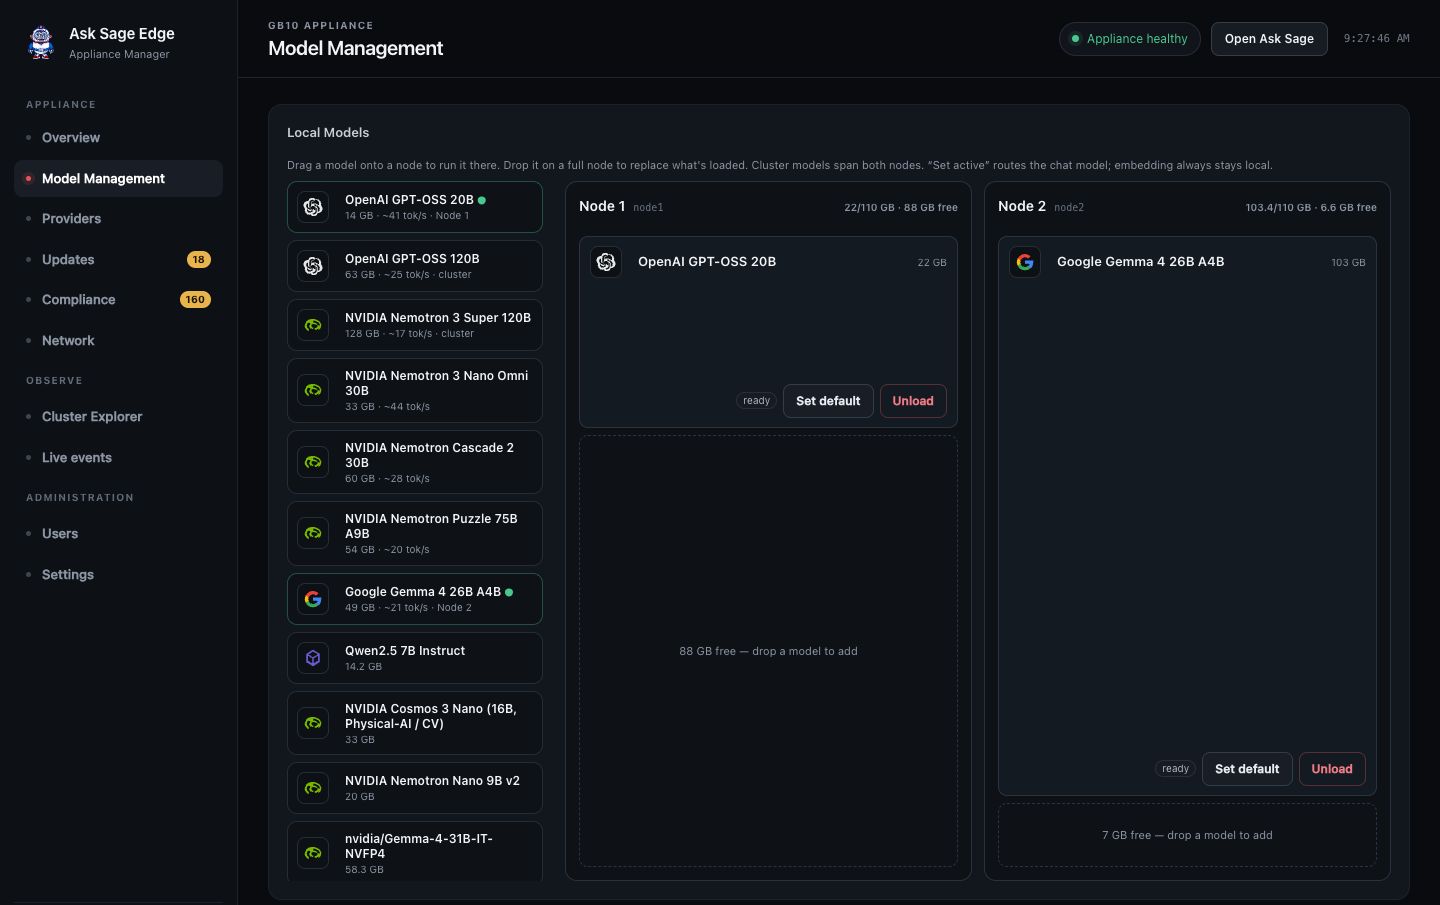Click the GB10 APPLIANCE header label
This screenshot has height=905, width=1440.
(321, 26)
